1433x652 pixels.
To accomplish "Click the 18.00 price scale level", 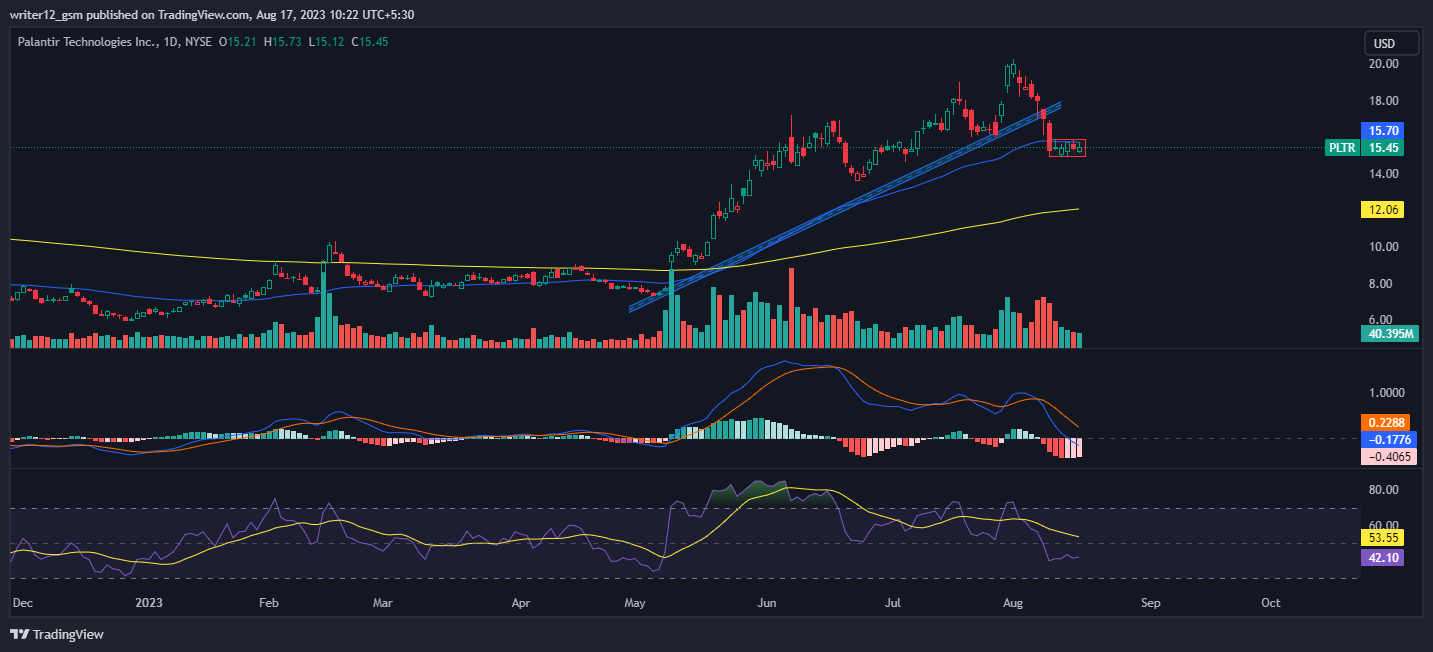I will [x=1384, y=100].
